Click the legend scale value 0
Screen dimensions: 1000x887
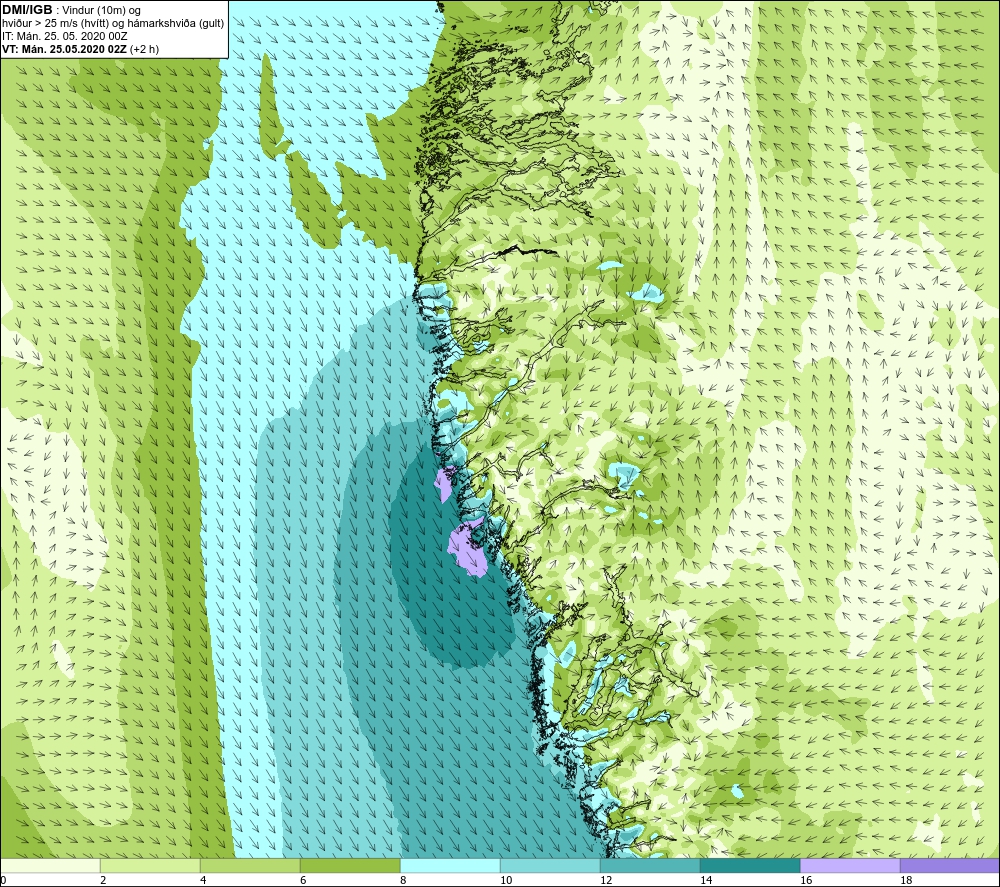coord(3,880)
